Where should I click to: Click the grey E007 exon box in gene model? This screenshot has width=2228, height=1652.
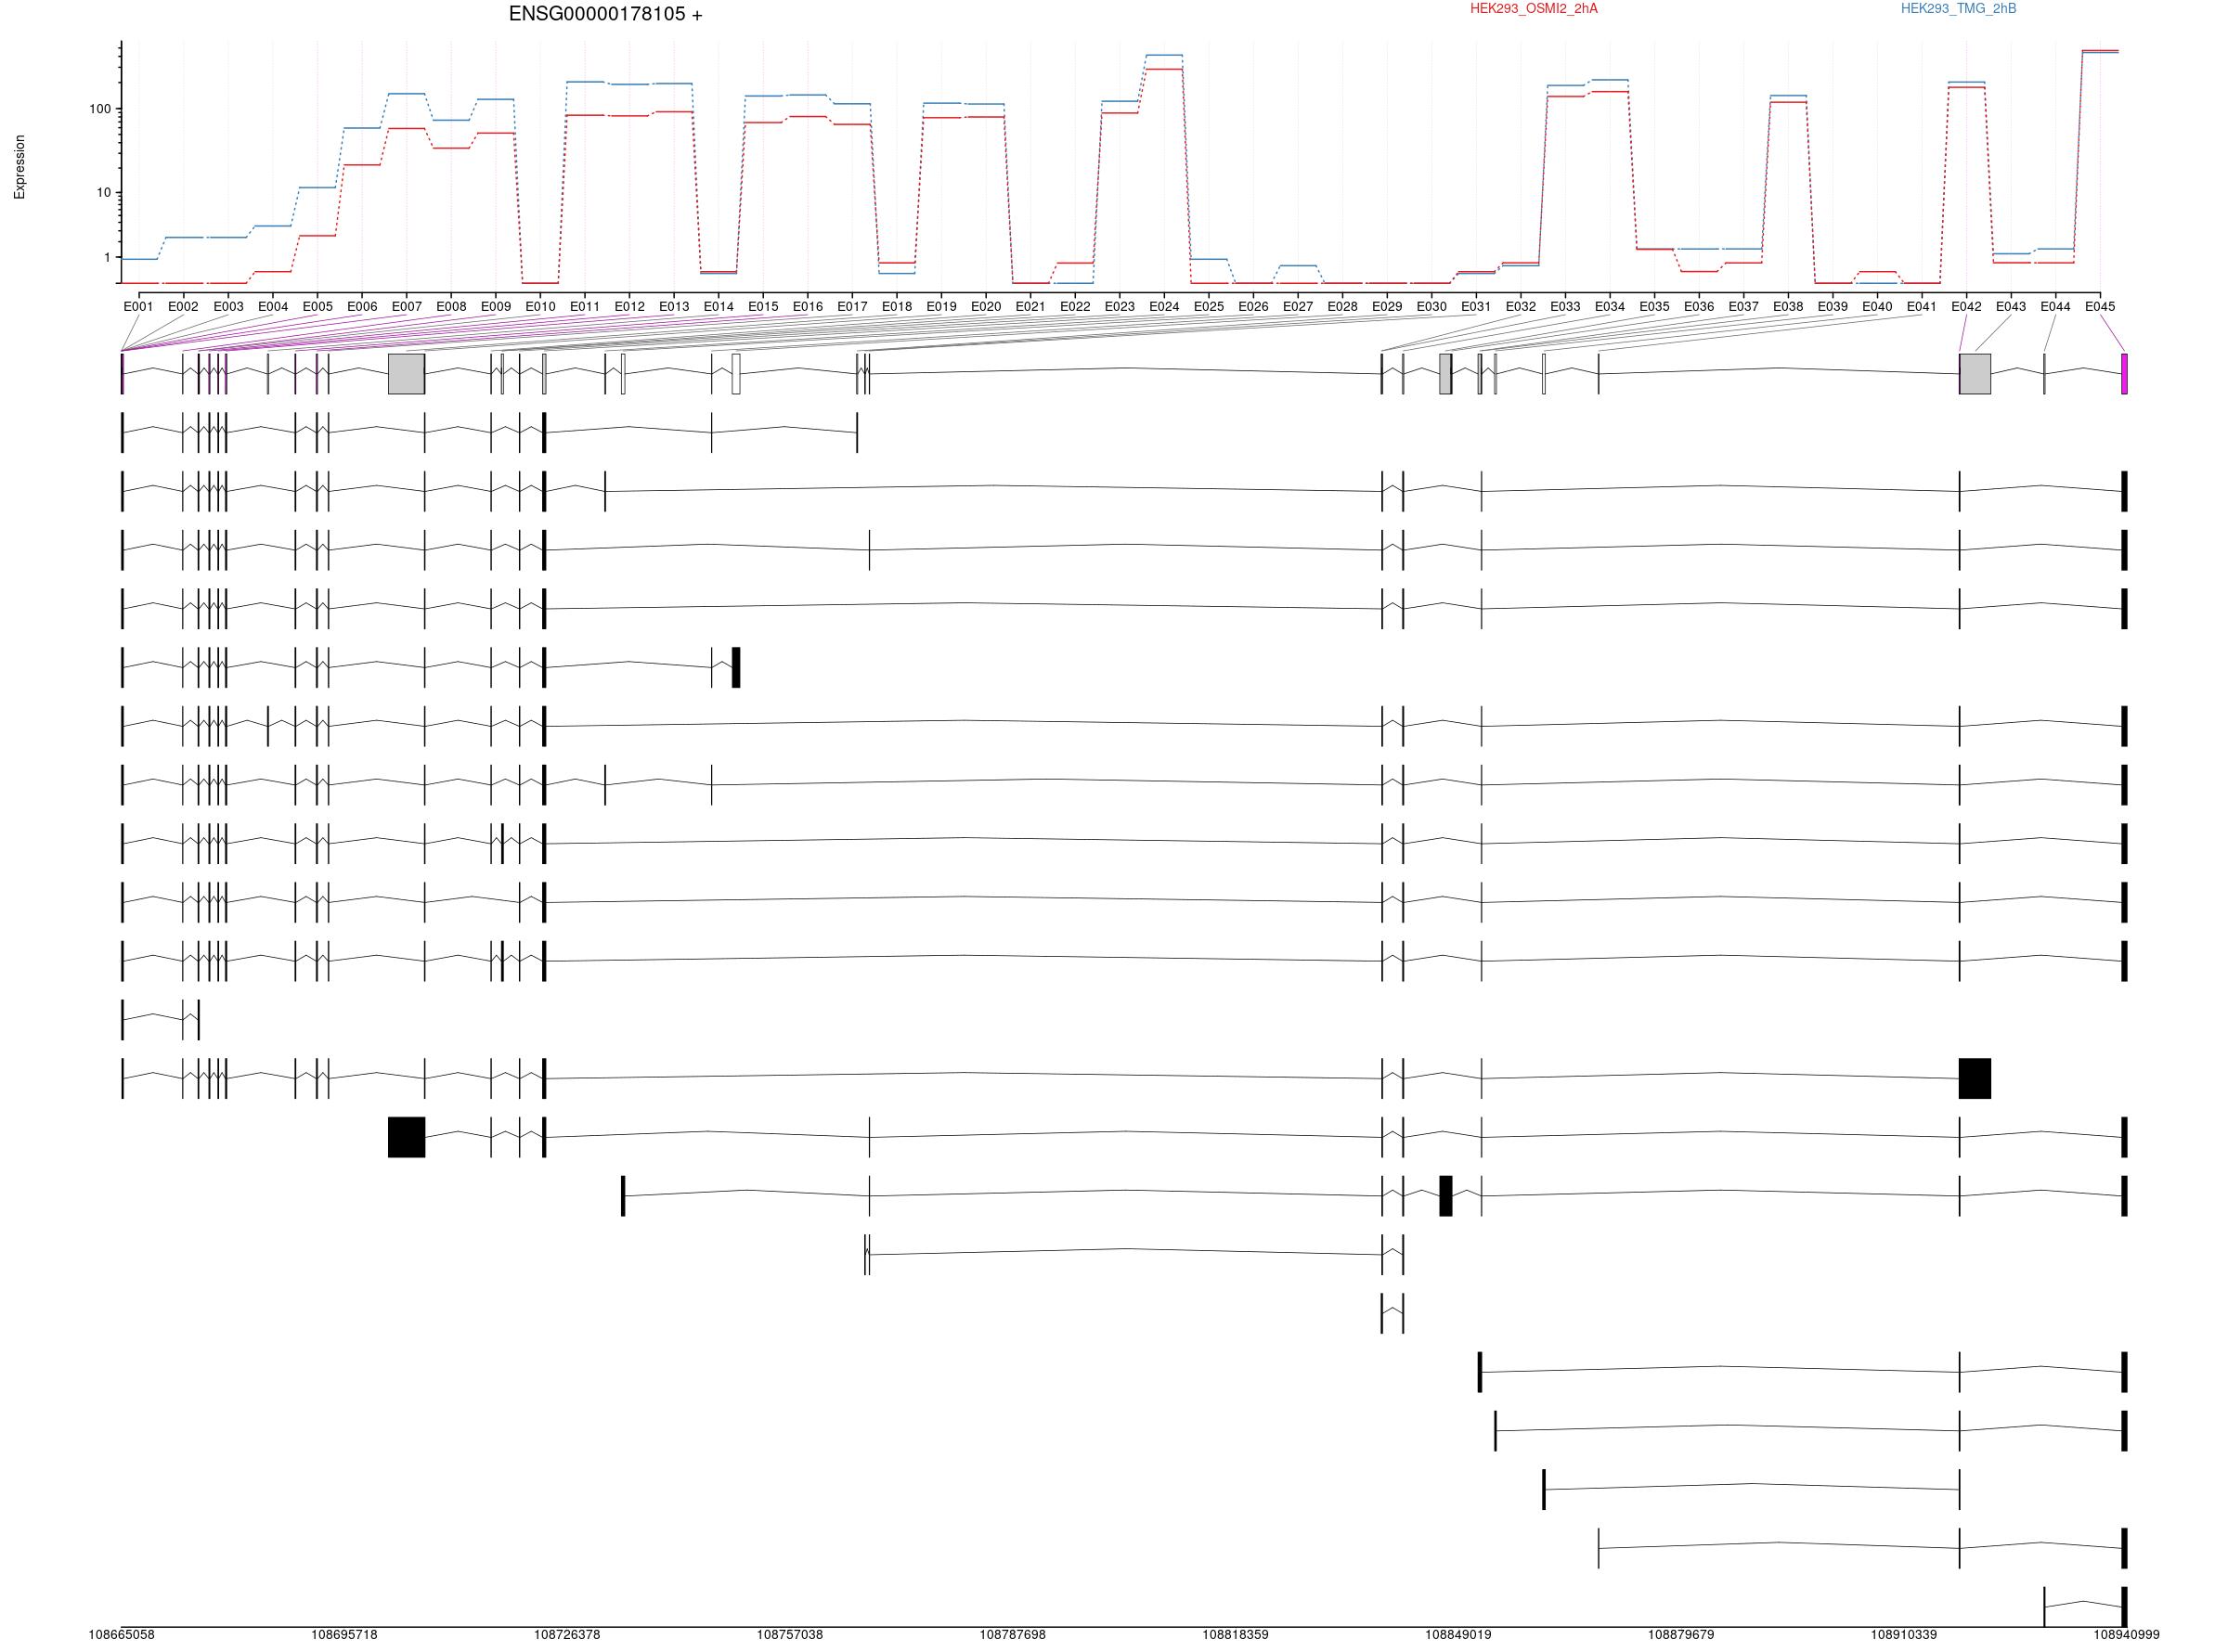(x=406, y=374)
